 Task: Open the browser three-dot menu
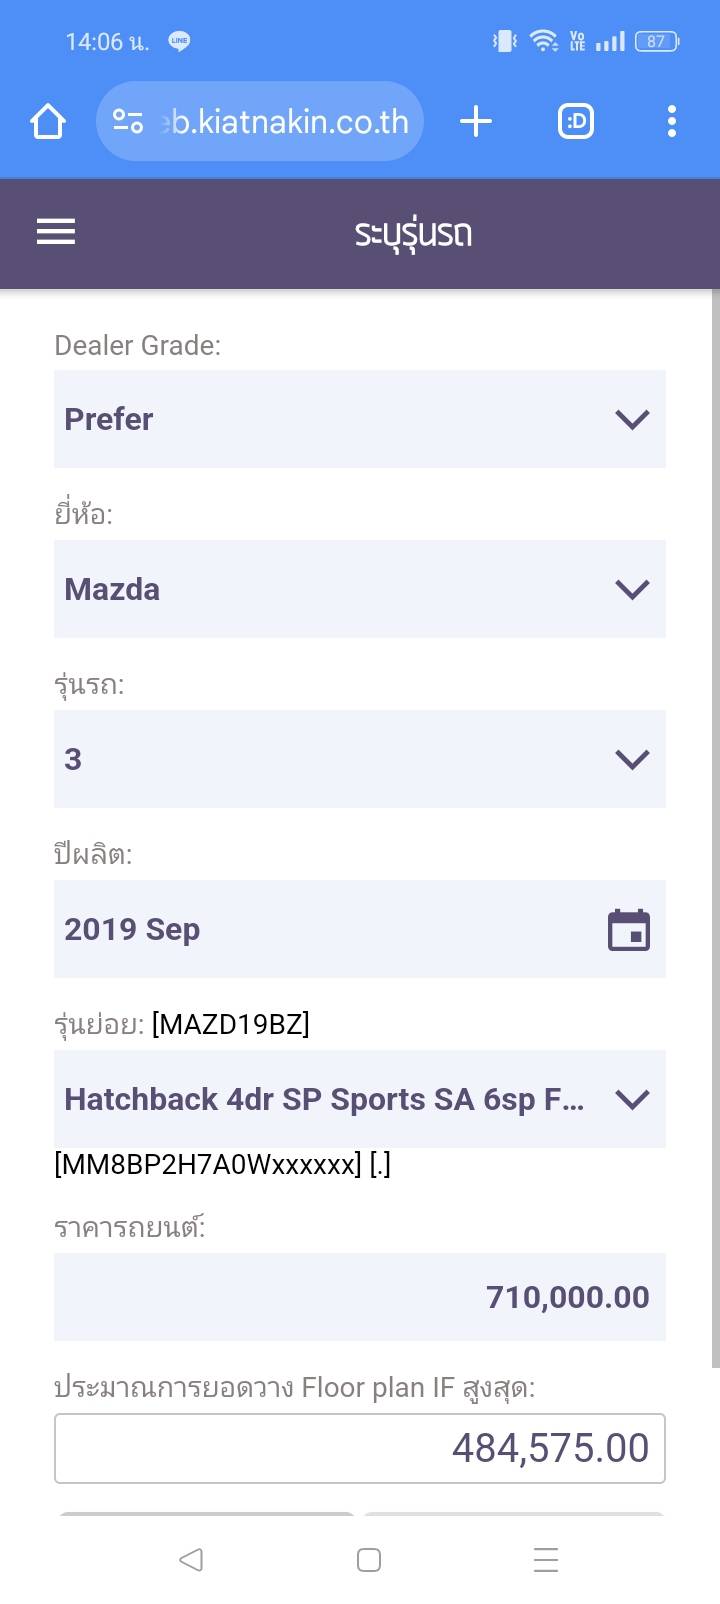pyautogui.click(x=671, y=122)
